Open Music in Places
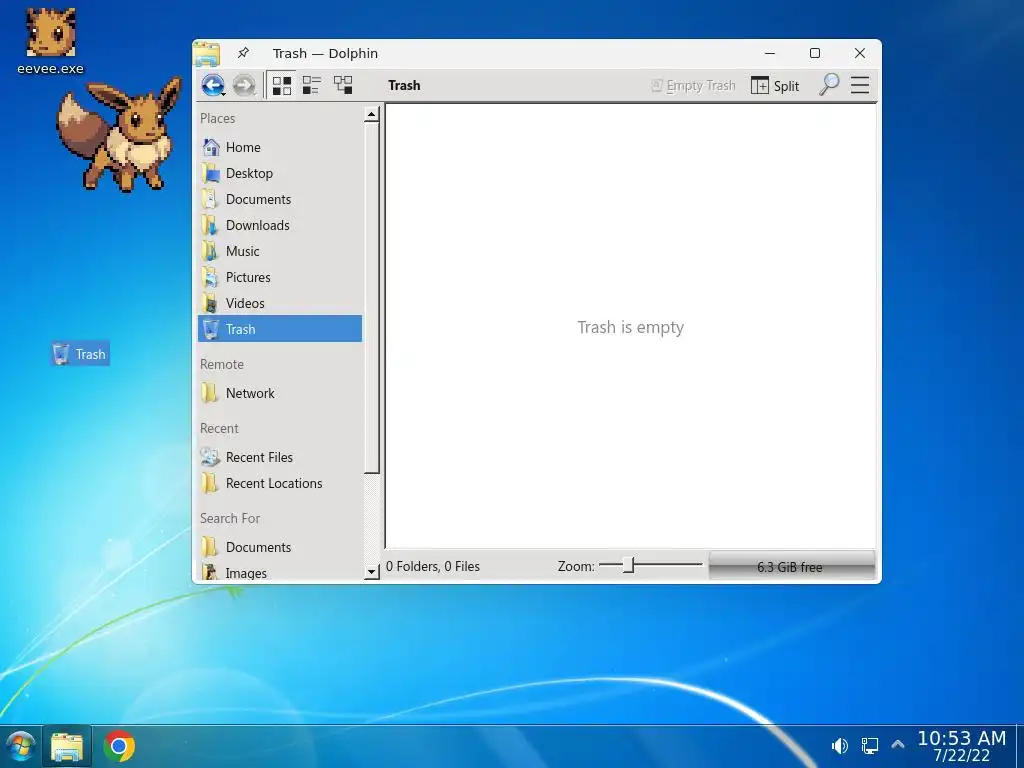 [x=280, y=251]
